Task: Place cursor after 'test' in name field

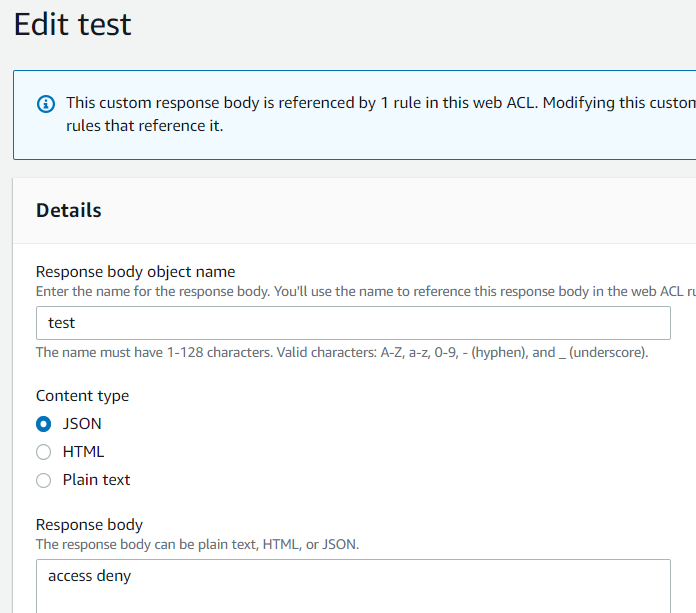Action: tap(75, 323)
